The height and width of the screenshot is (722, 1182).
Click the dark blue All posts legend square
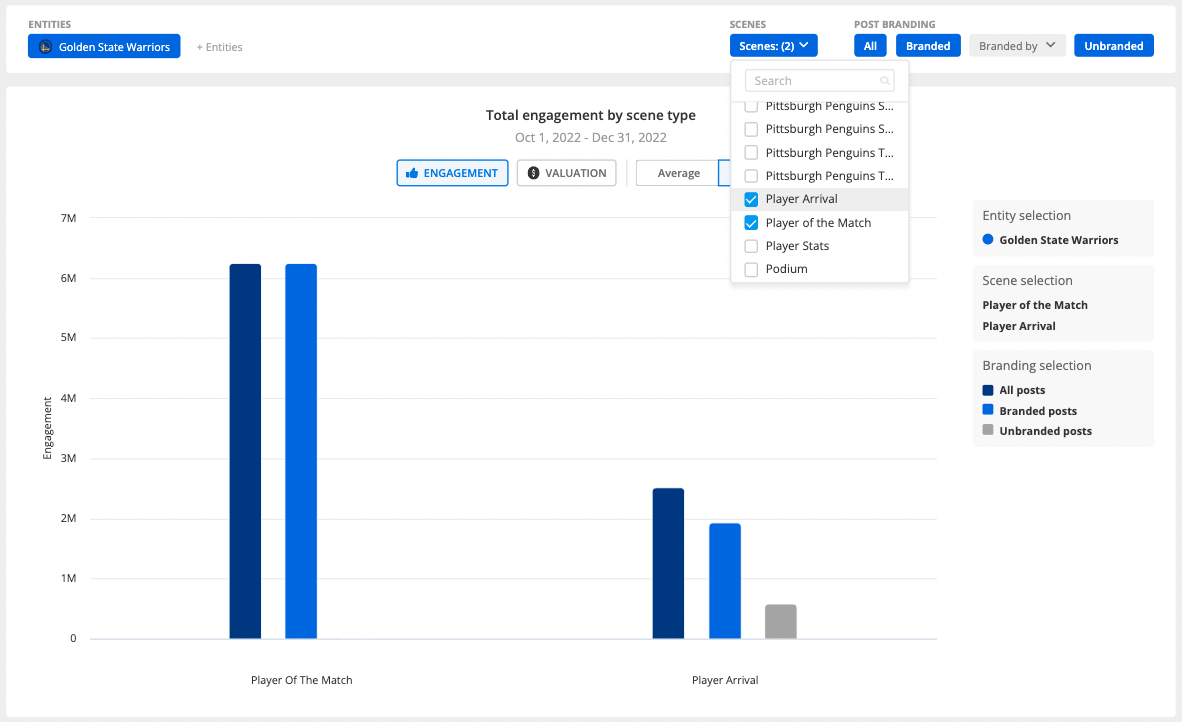[989, 390]
